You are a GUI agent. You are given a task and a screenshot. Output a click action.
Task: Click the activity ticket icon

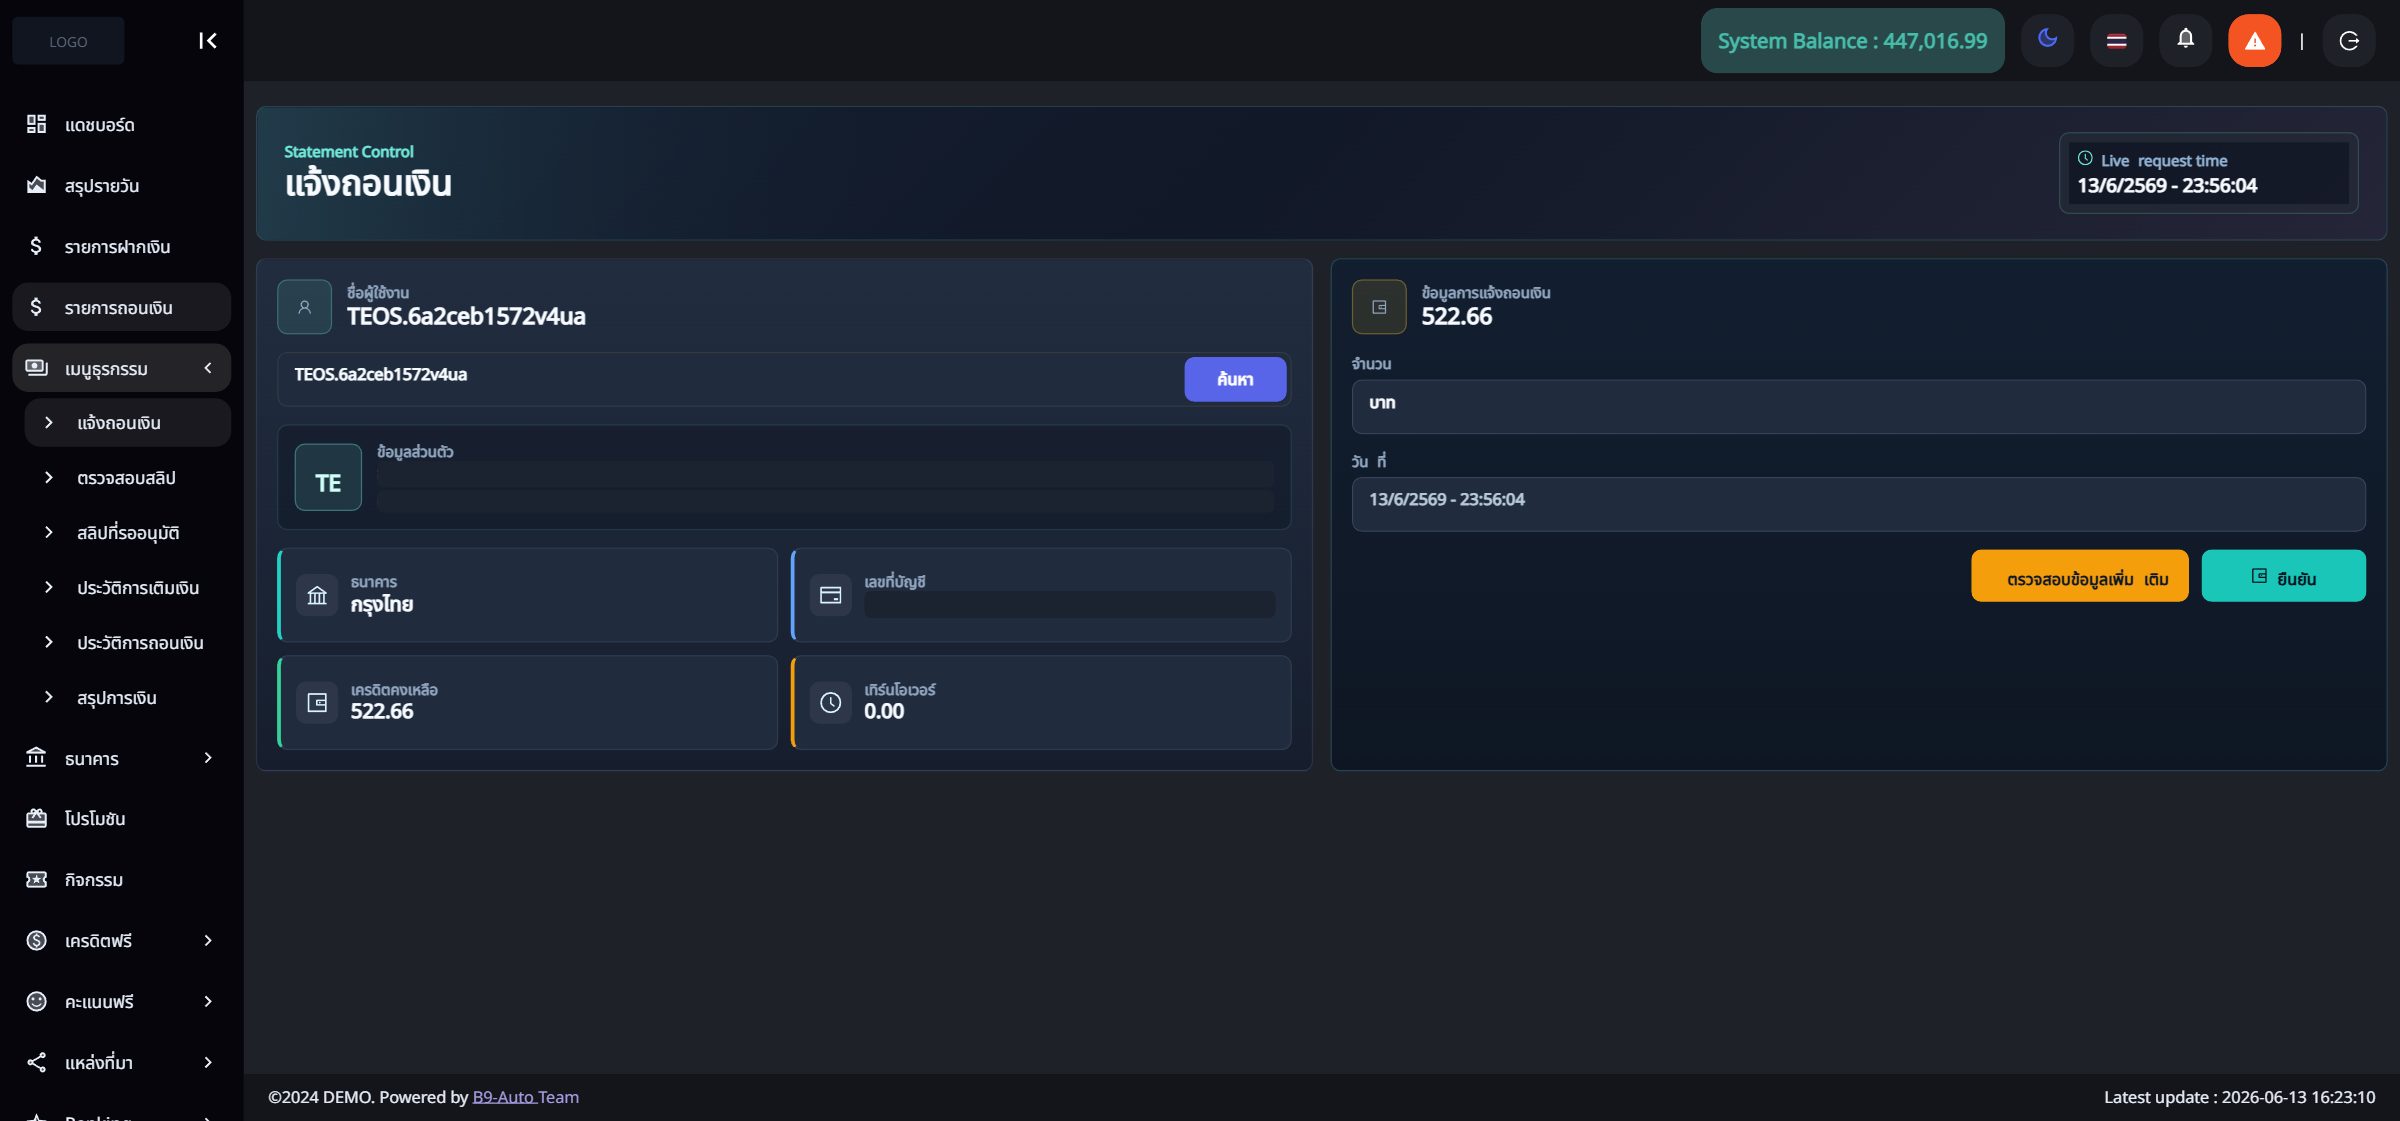[x=36, y=879]
